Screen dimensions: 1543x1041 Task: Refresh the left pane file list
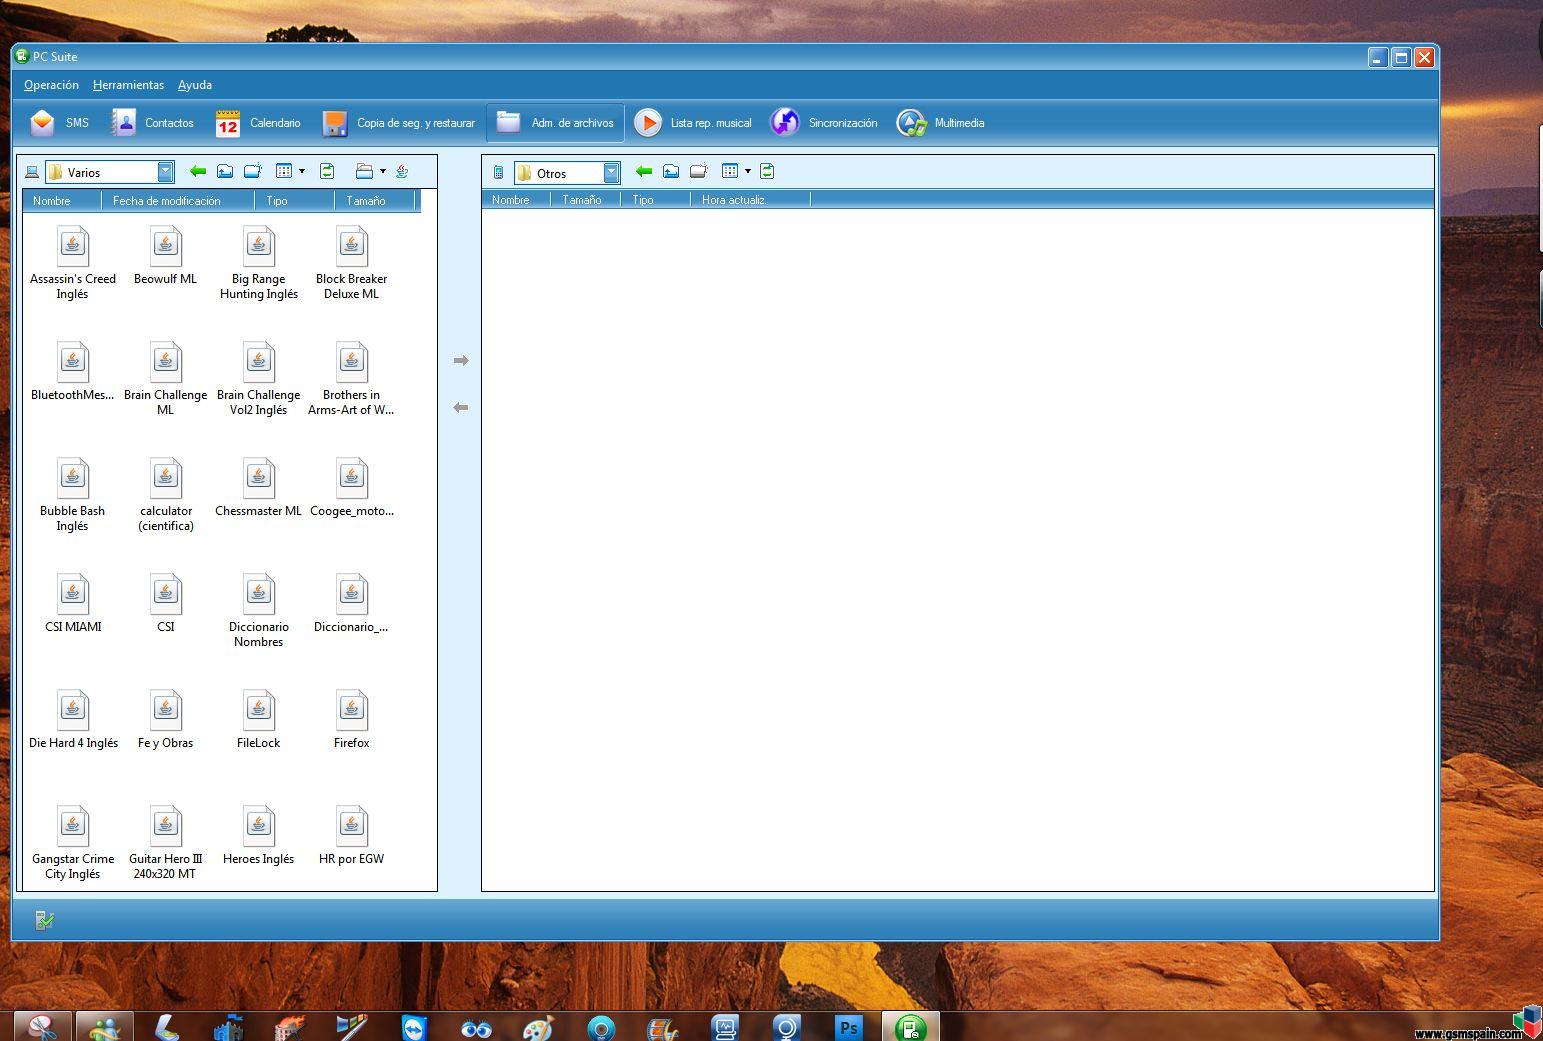tap(327, 171)
